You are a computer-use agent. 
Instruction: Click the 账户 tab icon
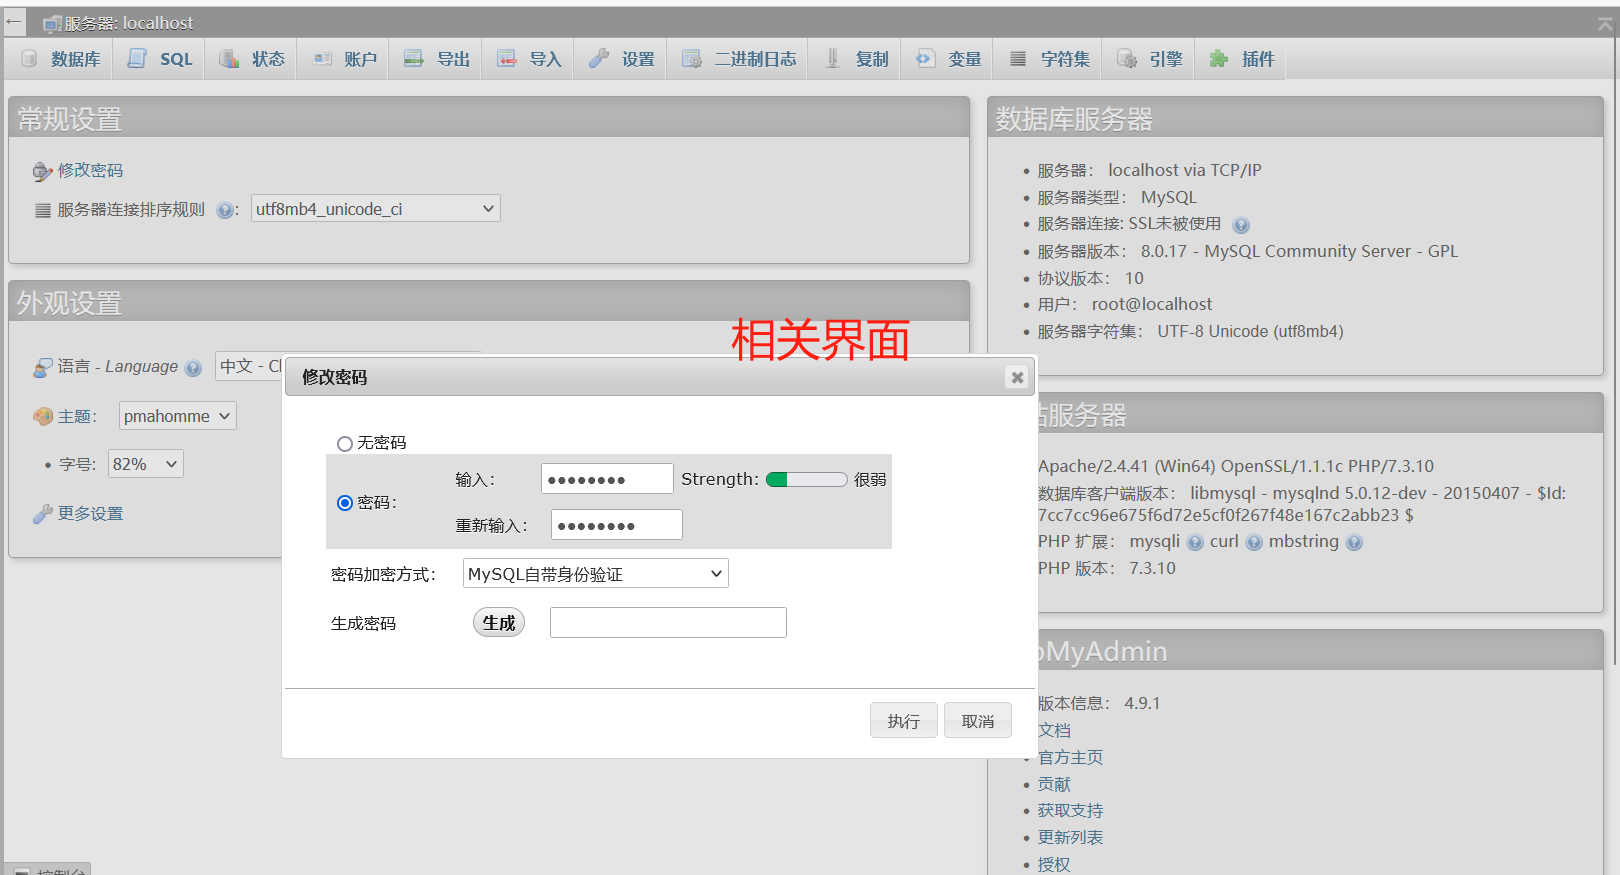[x=322, y=59]
